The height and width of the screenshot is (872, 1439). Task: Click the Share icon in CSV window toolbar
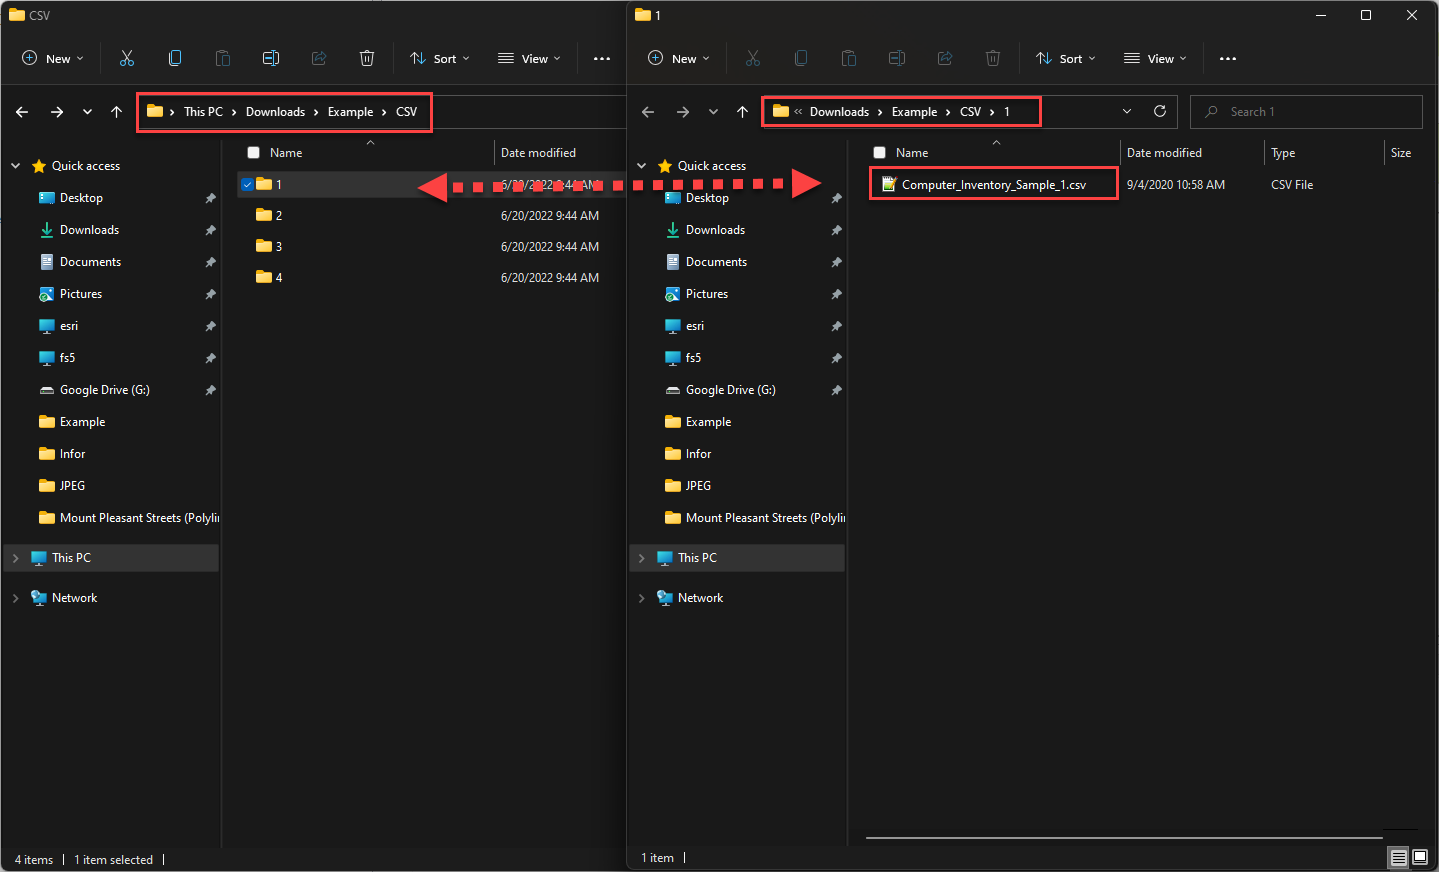[319, 58]
